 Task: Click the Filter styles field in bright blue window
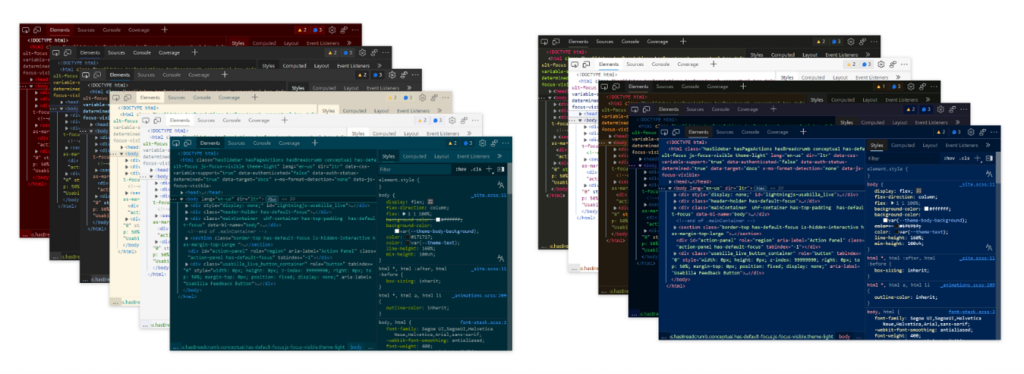[903, 159]
